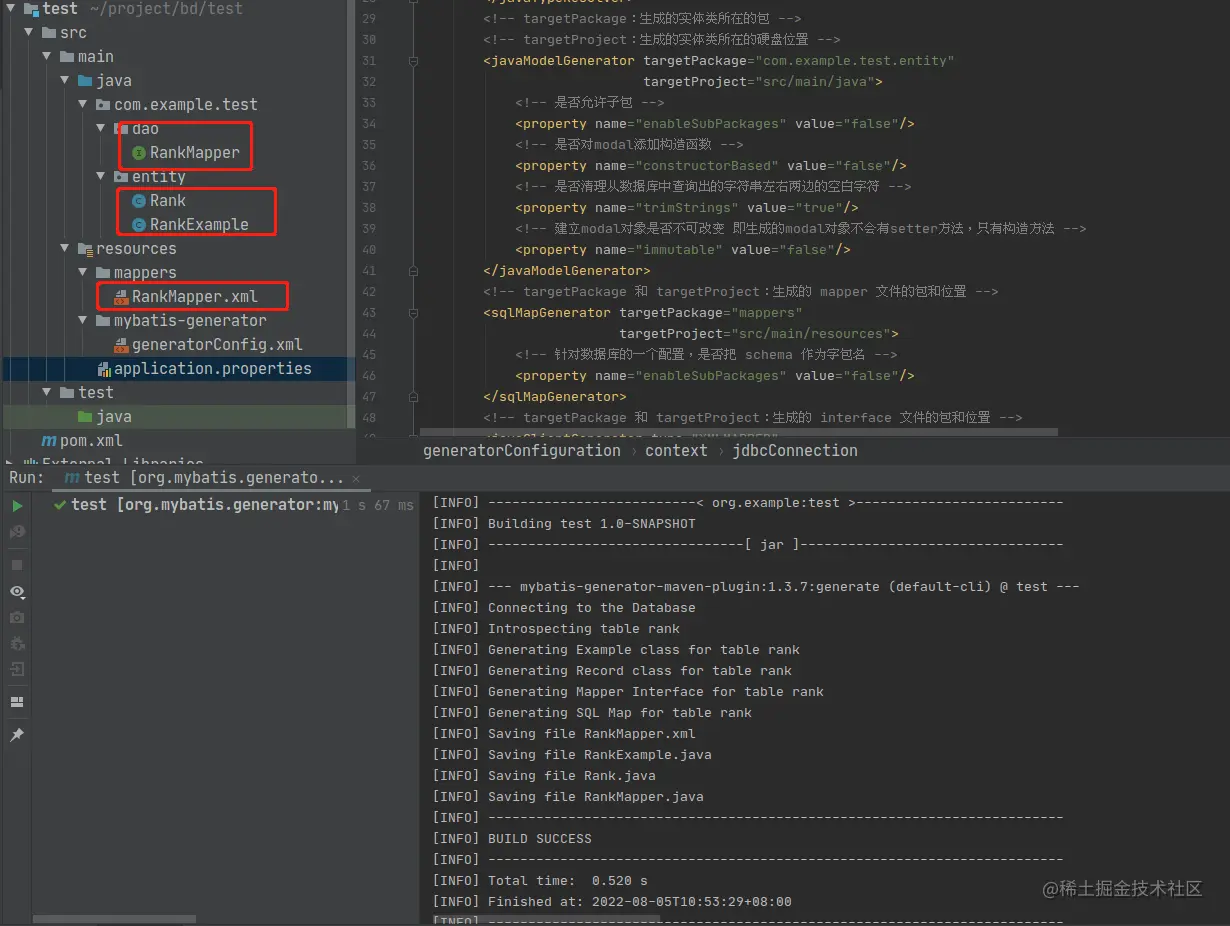Click "Saving file RankMapper.xml" console line
1230x926 pixels.
592,733
